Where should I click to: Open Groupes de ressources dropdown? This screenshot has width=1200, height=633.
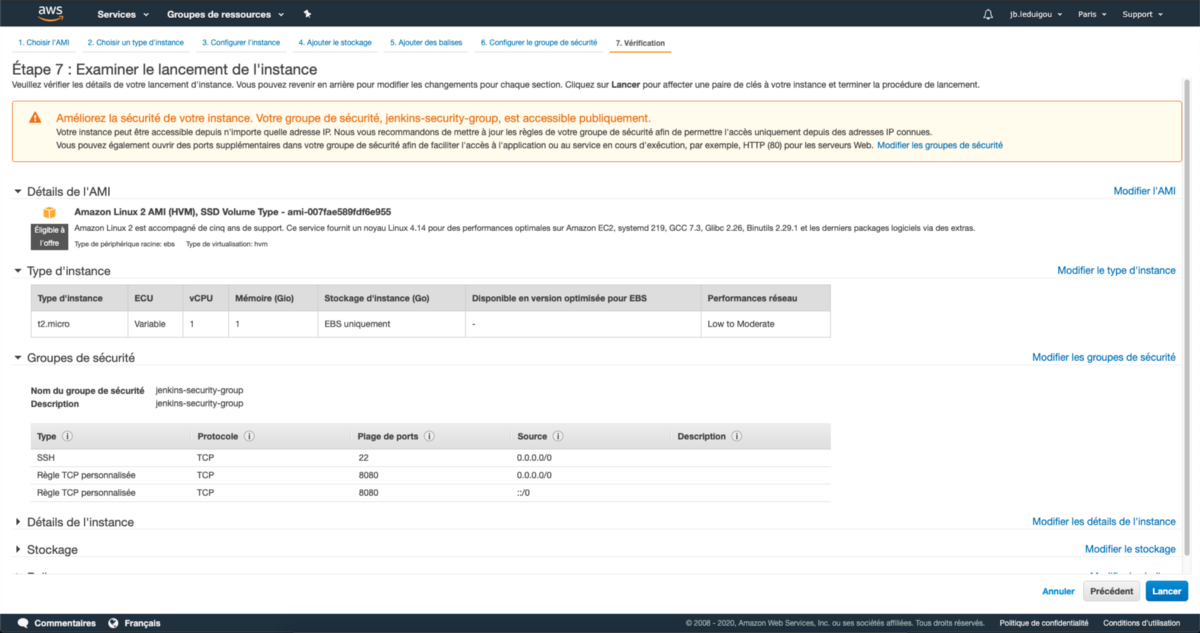[225, 14]
